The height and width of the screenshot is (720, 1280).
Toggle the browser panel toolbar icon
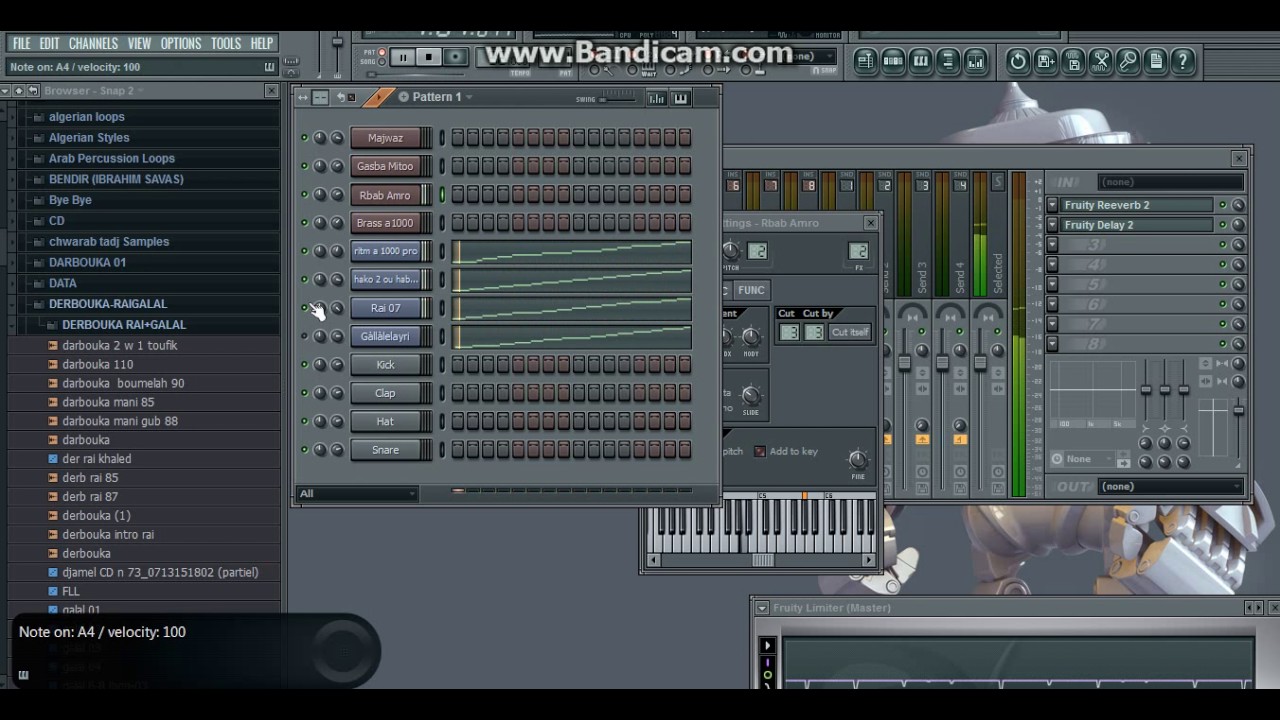947,61
